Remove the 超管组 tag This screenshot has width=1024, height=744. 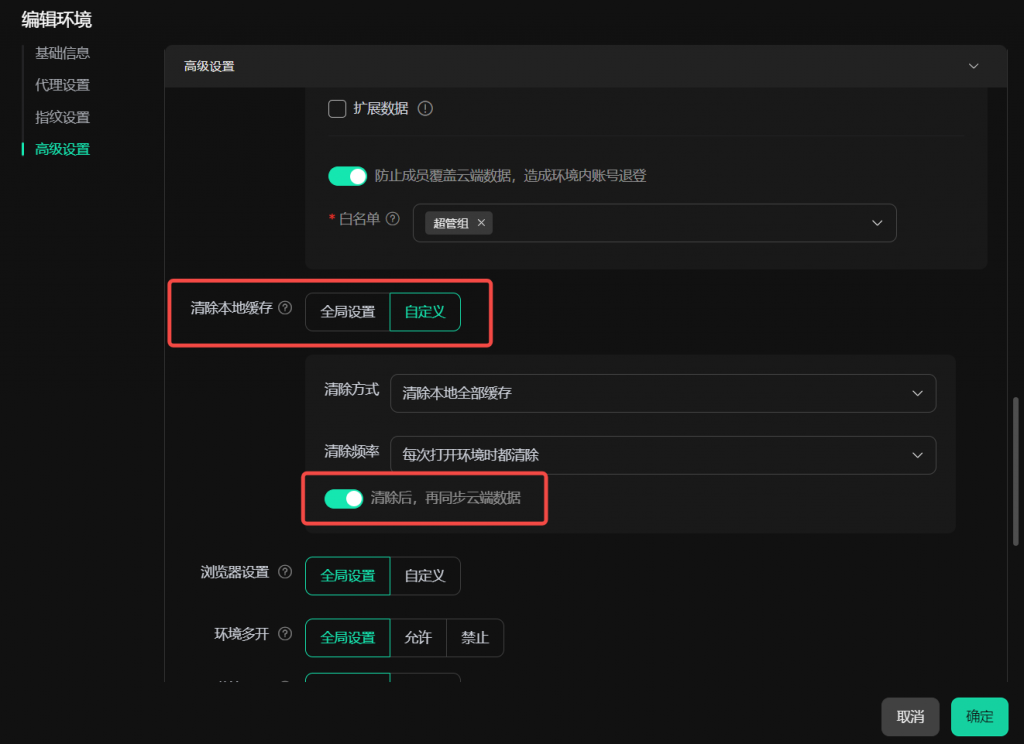(x=481, y=223)
